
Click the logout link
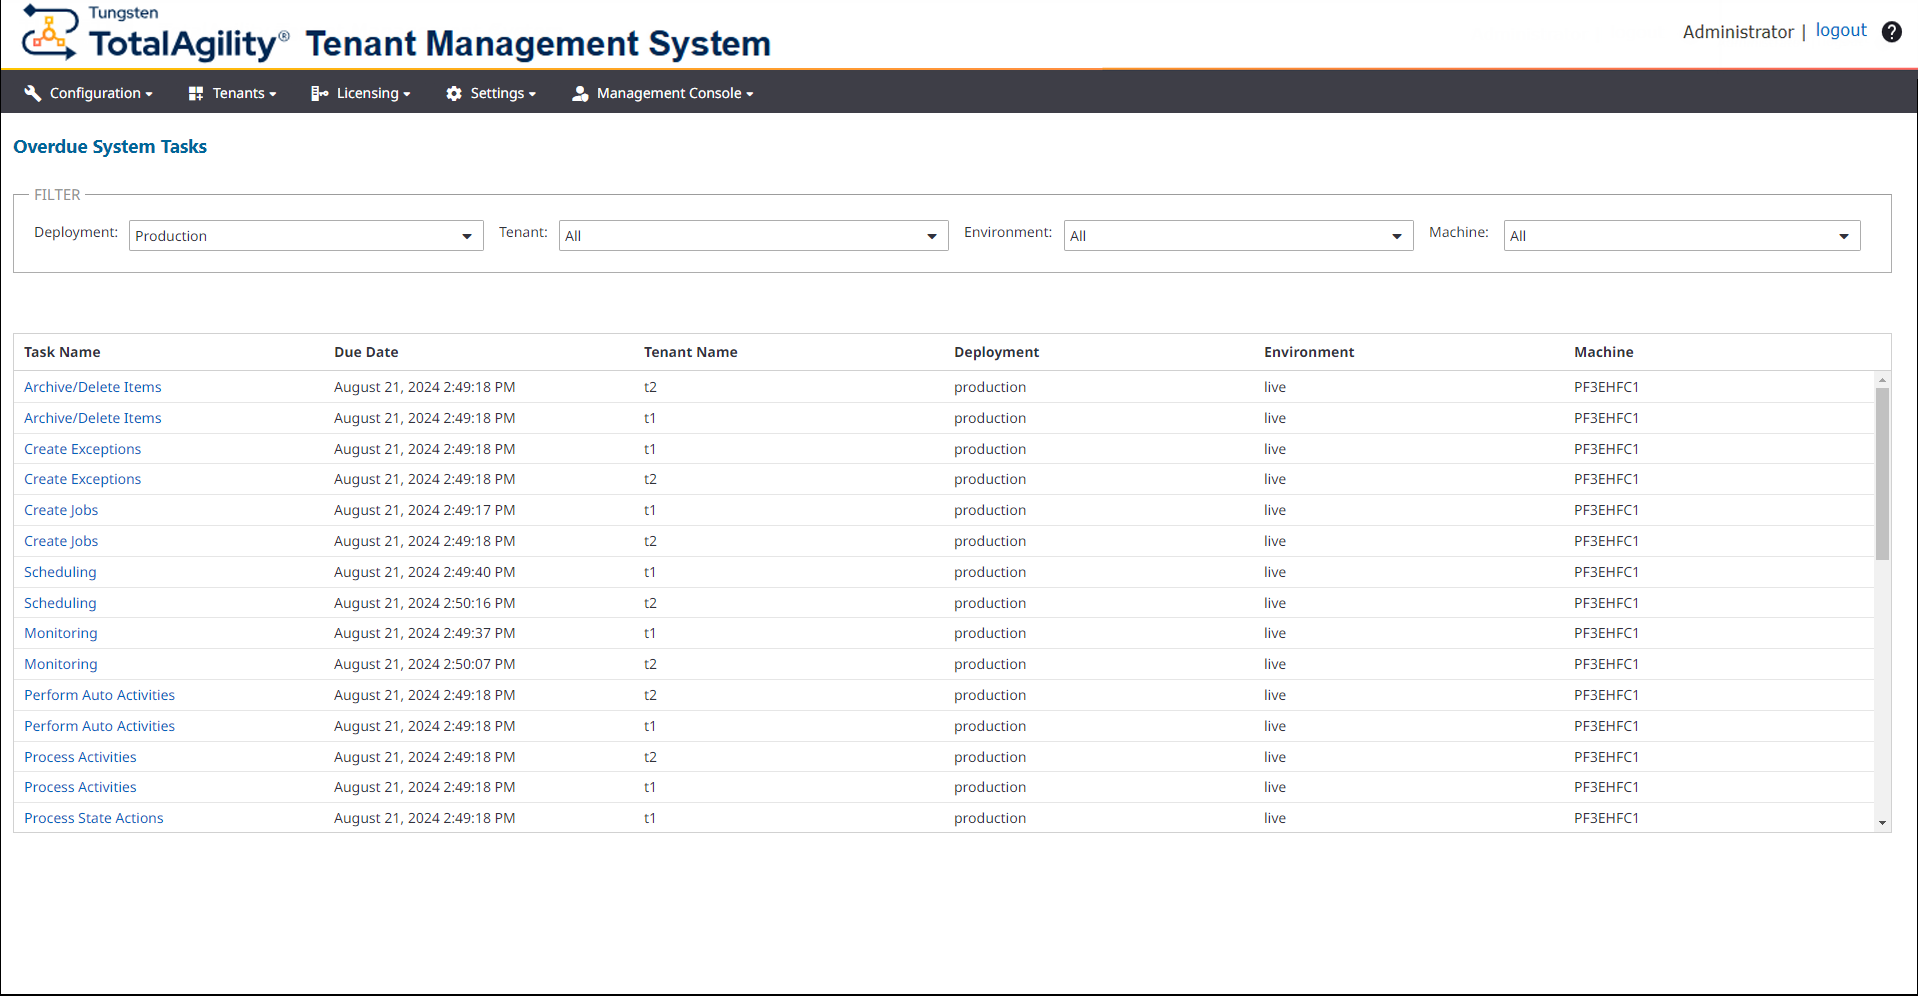[1840, 30]
